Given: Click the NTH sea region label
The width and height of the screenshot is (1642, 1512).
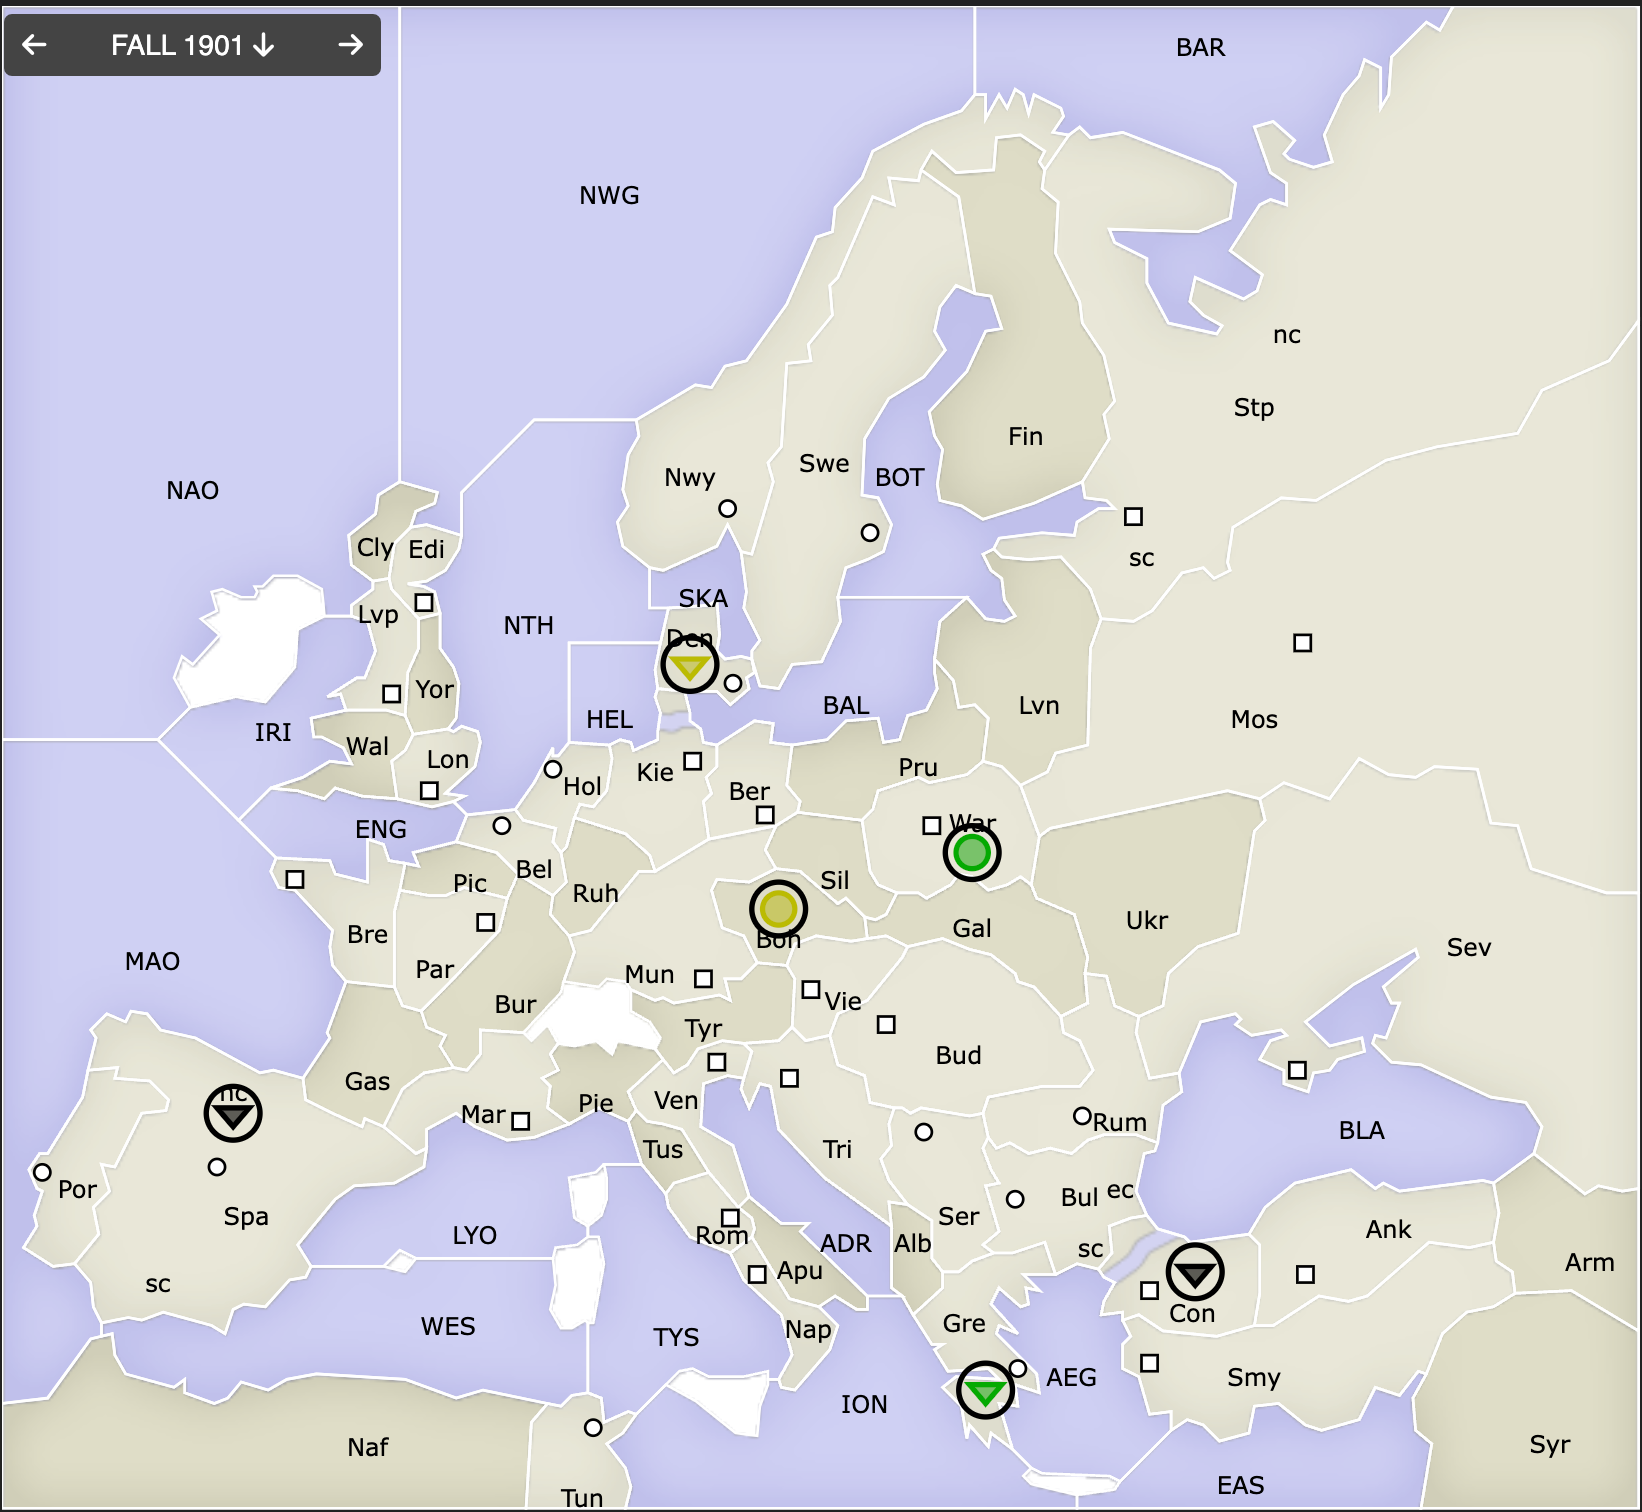Looking at the screenshot, I should click(x=528, y=626).
